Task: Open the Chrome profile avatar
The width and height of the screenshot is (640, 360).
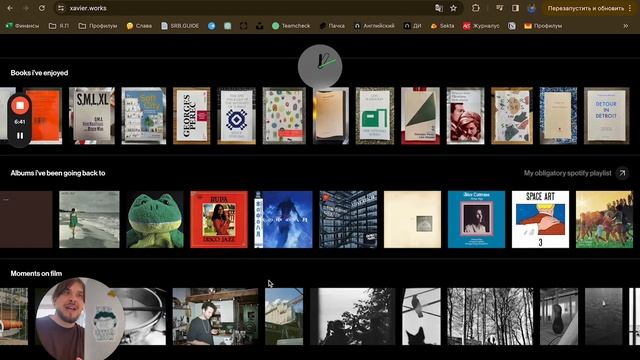Action: click(531, 8)
